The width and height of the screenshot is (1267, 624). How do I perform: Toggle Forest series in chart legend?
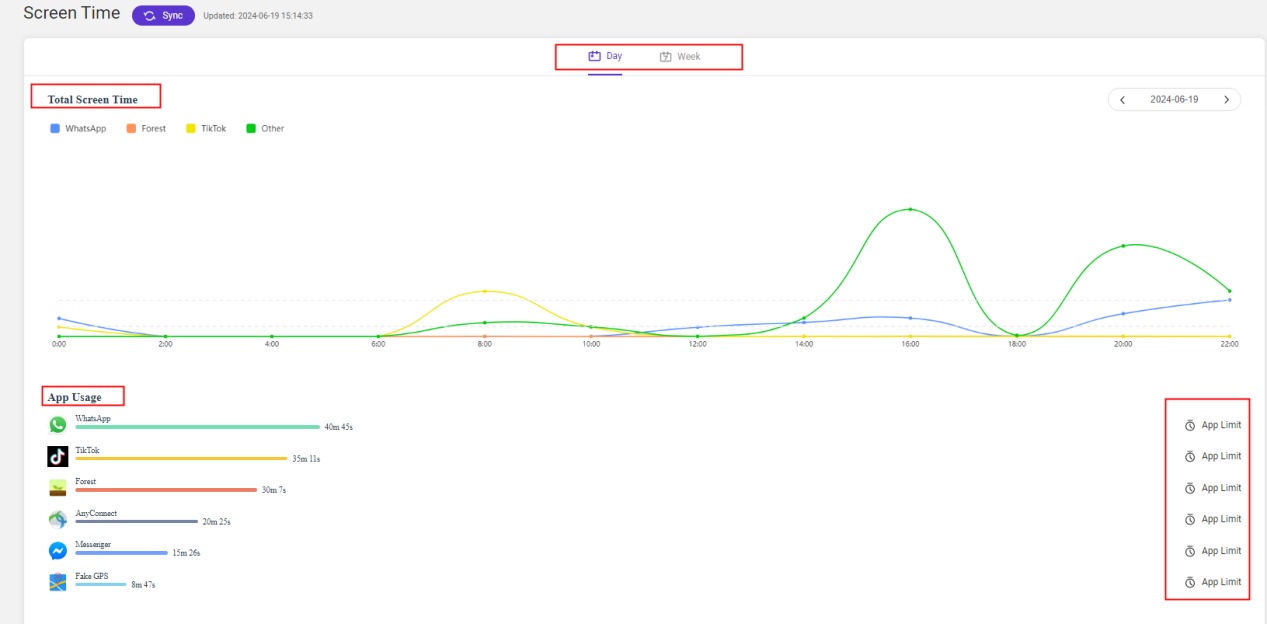coord(146,129)
